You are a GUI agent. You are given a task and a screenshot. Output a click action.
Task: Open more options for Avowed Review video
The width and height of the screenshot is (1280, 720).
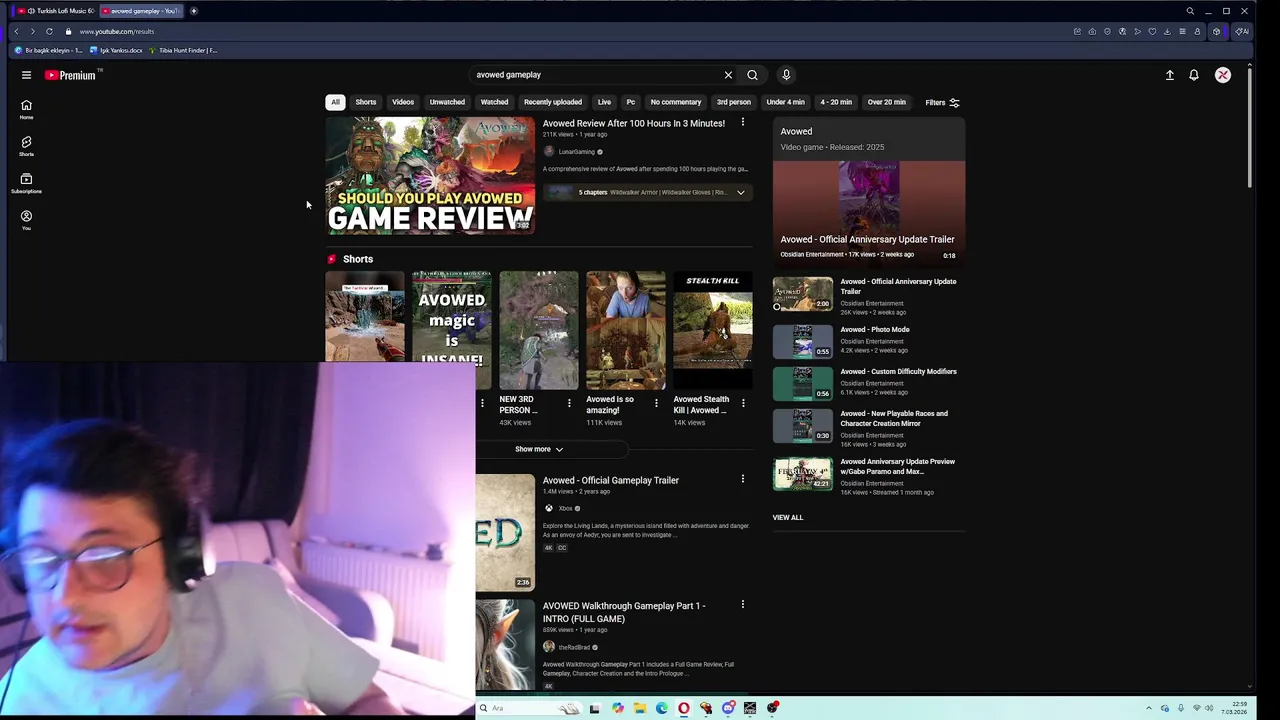click(x=742, y=123)
